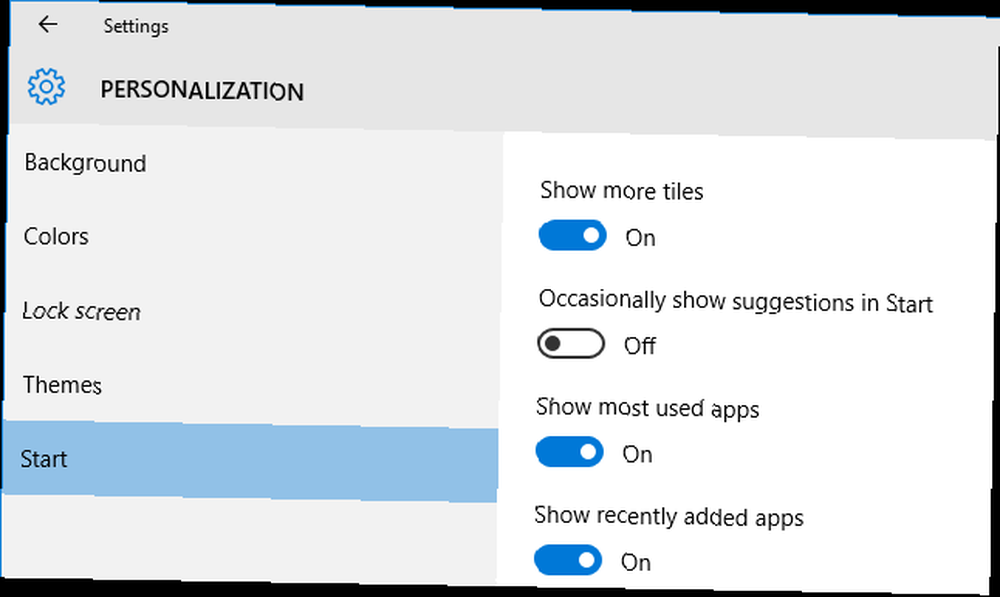Image resolution: width=1000 pixels, height=597 pixels.
Task: Click the Show more tiles label
Action: point(622,191)
